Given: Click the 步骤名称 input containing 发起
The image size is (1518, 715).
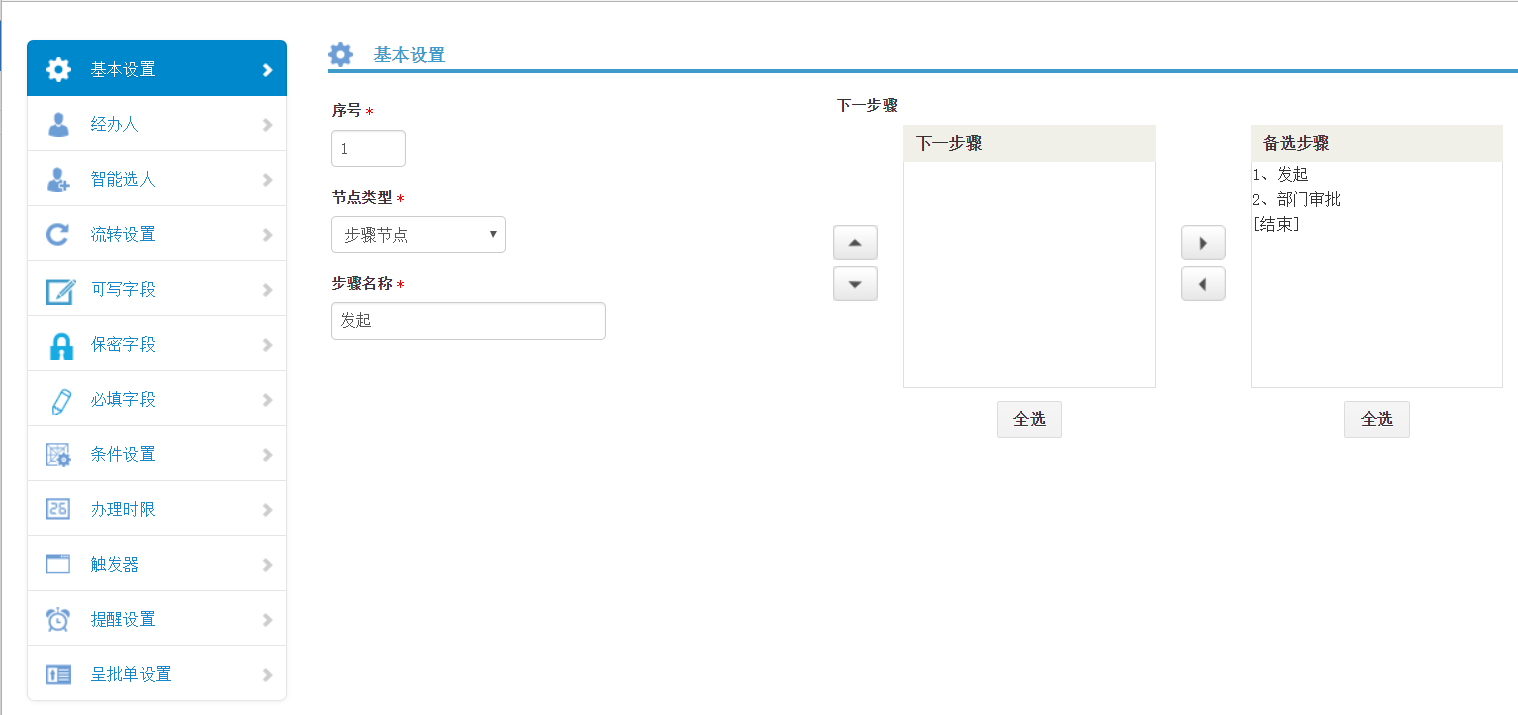Looking at the screenshot, I should click(468, 321).
